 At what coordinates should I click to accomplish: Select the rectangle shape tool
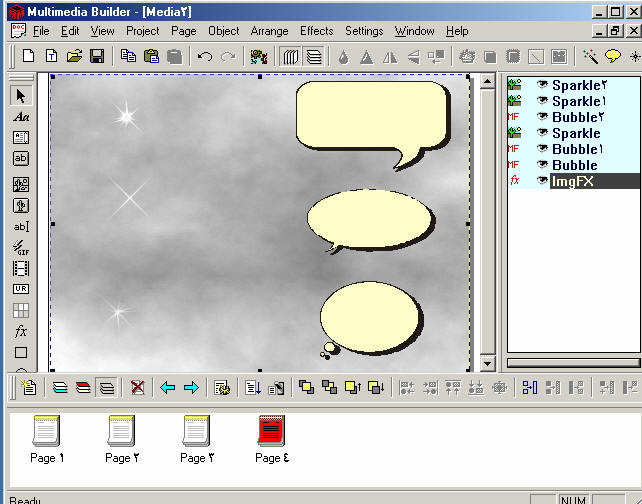[20, 352]
